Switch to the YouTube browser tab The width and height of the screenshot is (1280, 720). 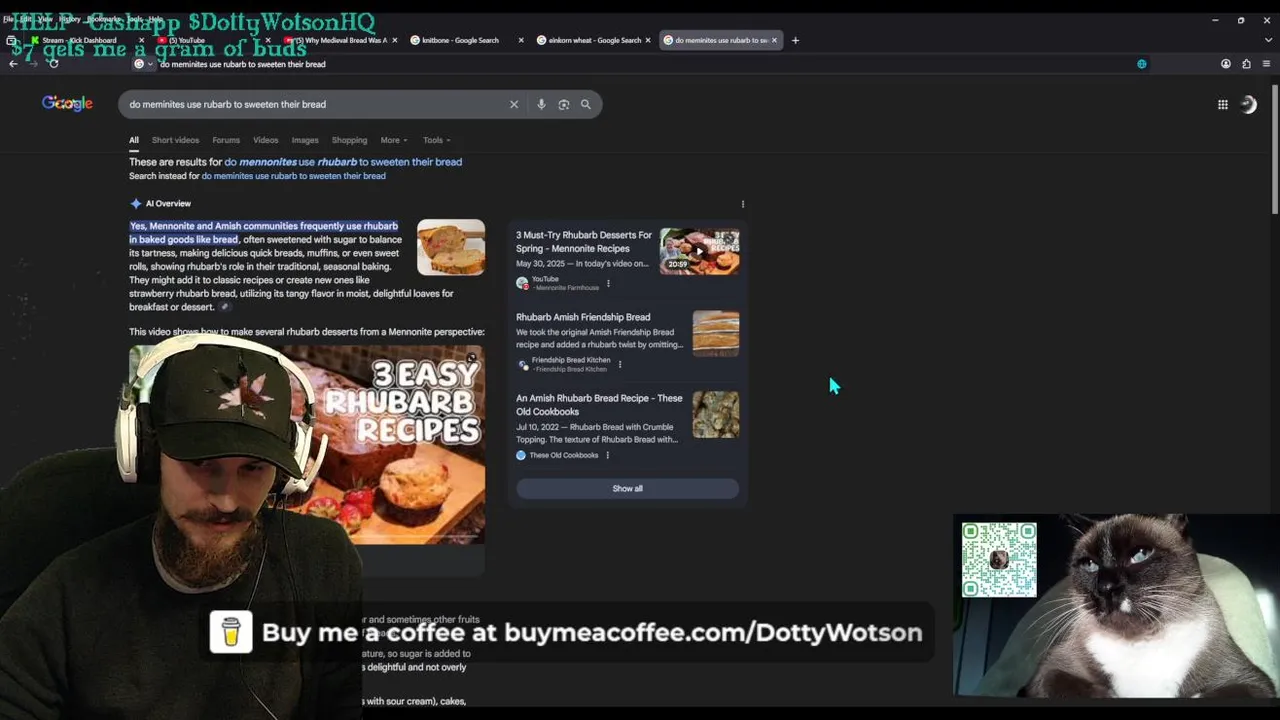pyautogui.click(x=188, y=40)
